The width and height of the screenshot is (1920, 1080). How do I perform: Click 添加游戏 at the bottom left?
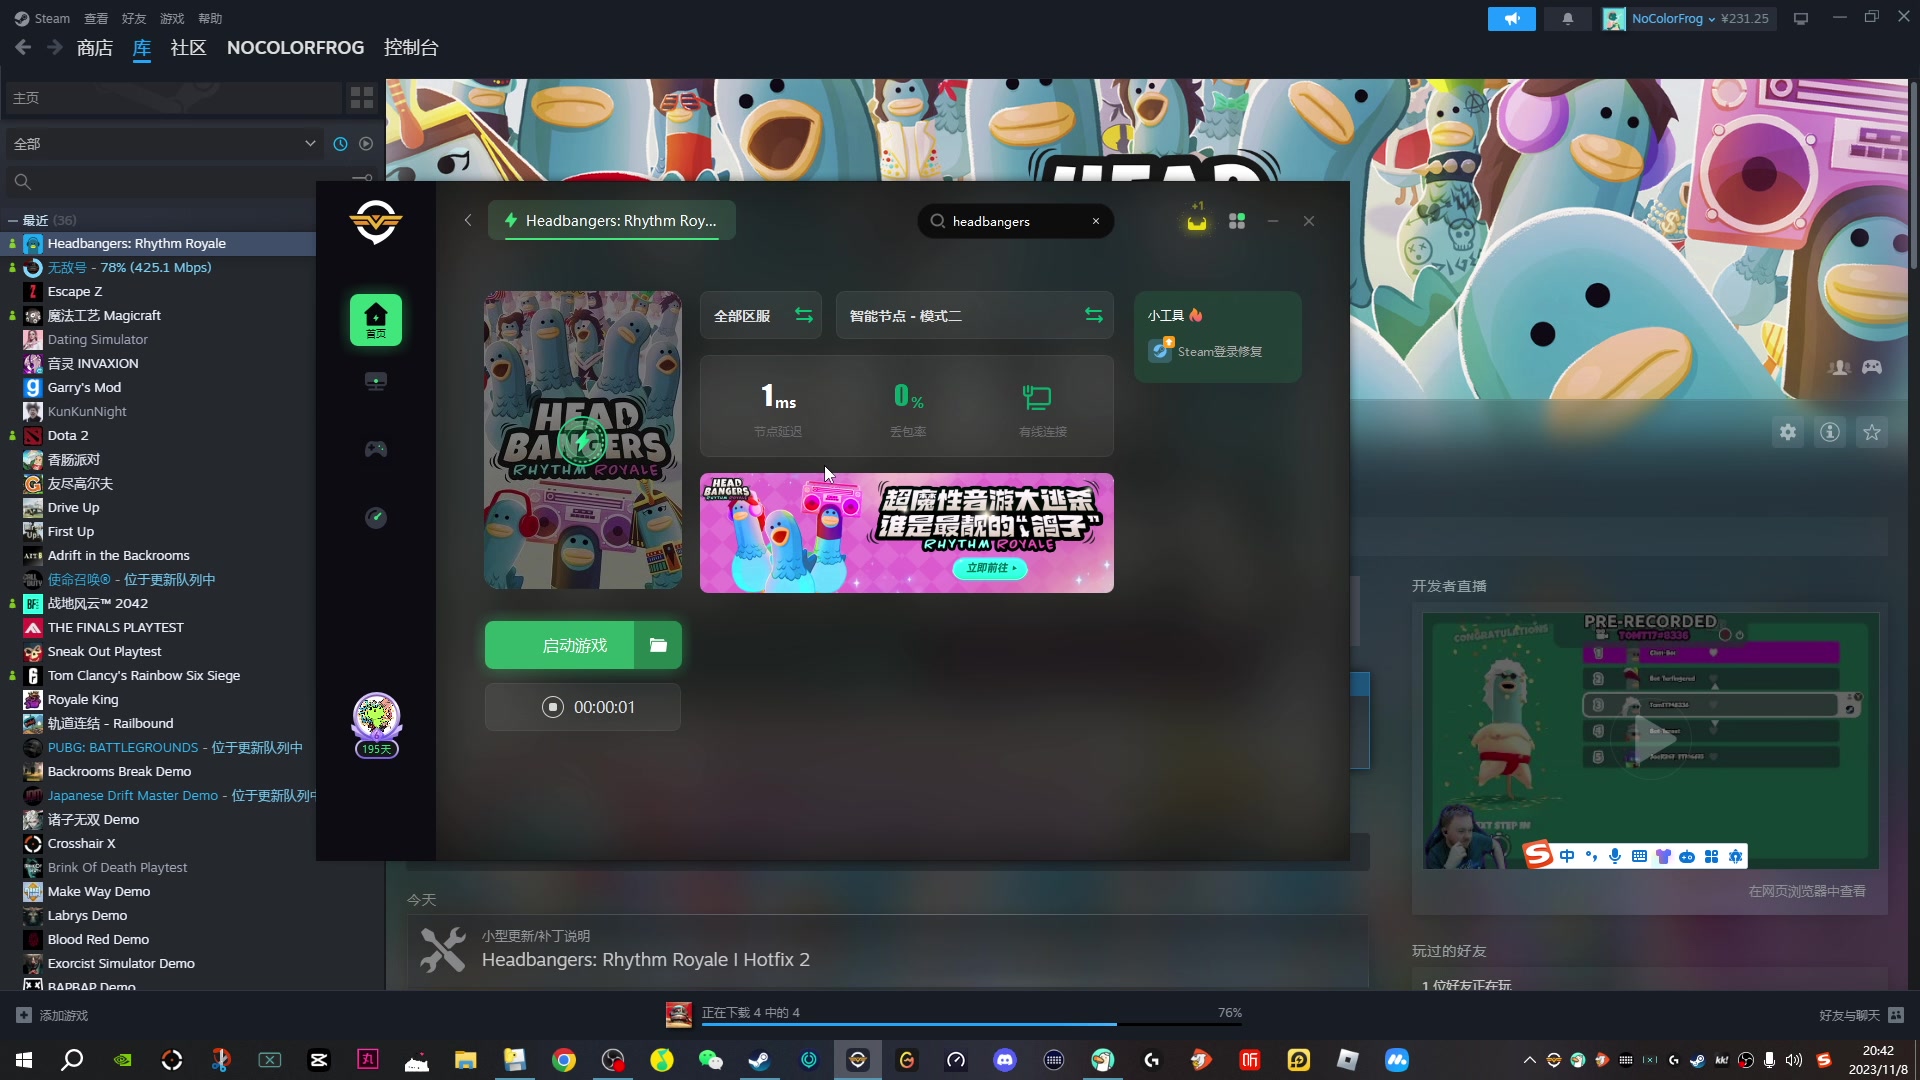53,1015
